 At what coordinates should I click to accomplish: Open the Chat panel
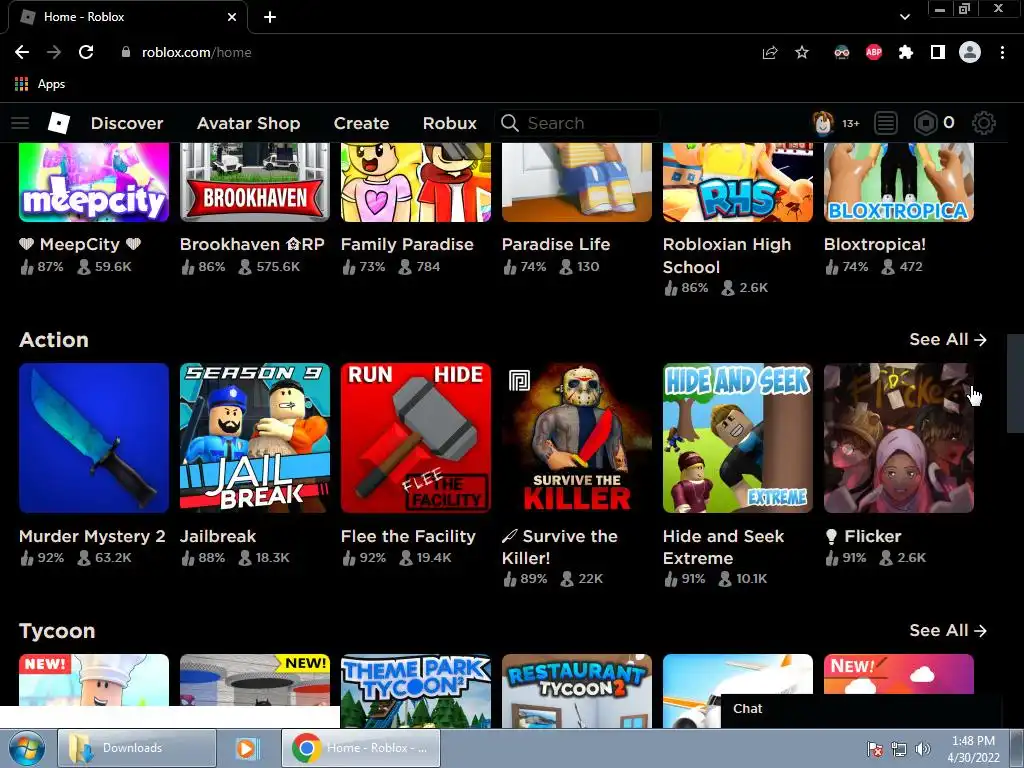pos(861,709)
